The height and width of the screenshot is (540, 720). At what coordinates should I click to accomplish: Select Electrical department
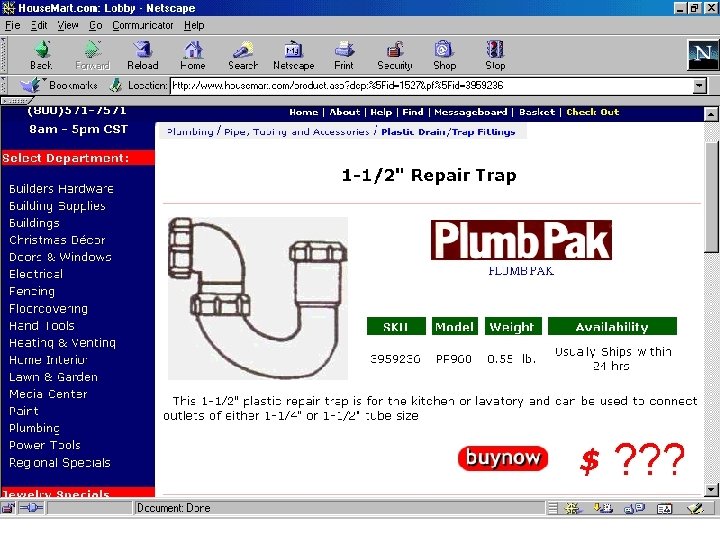tap(36, 274)
